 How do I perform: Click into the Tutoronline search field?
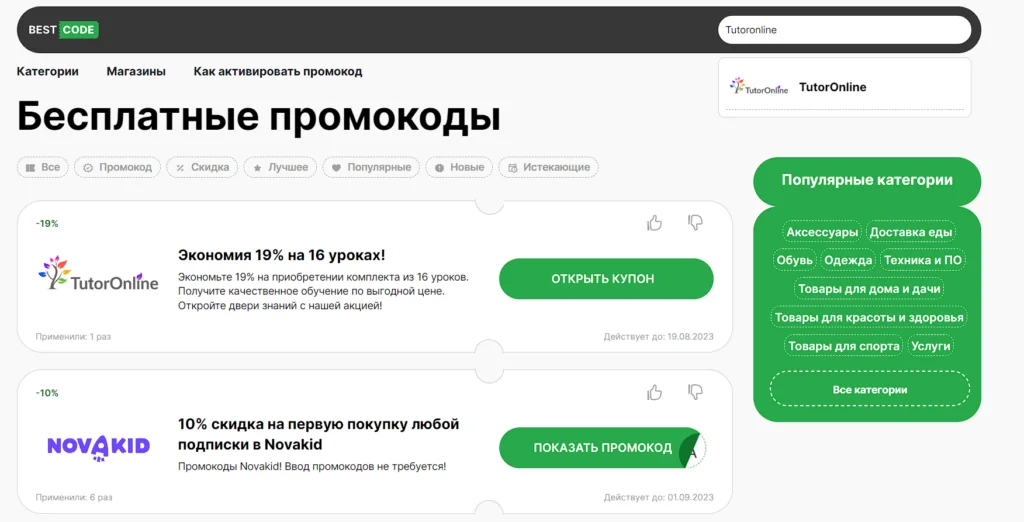[843, 30]
